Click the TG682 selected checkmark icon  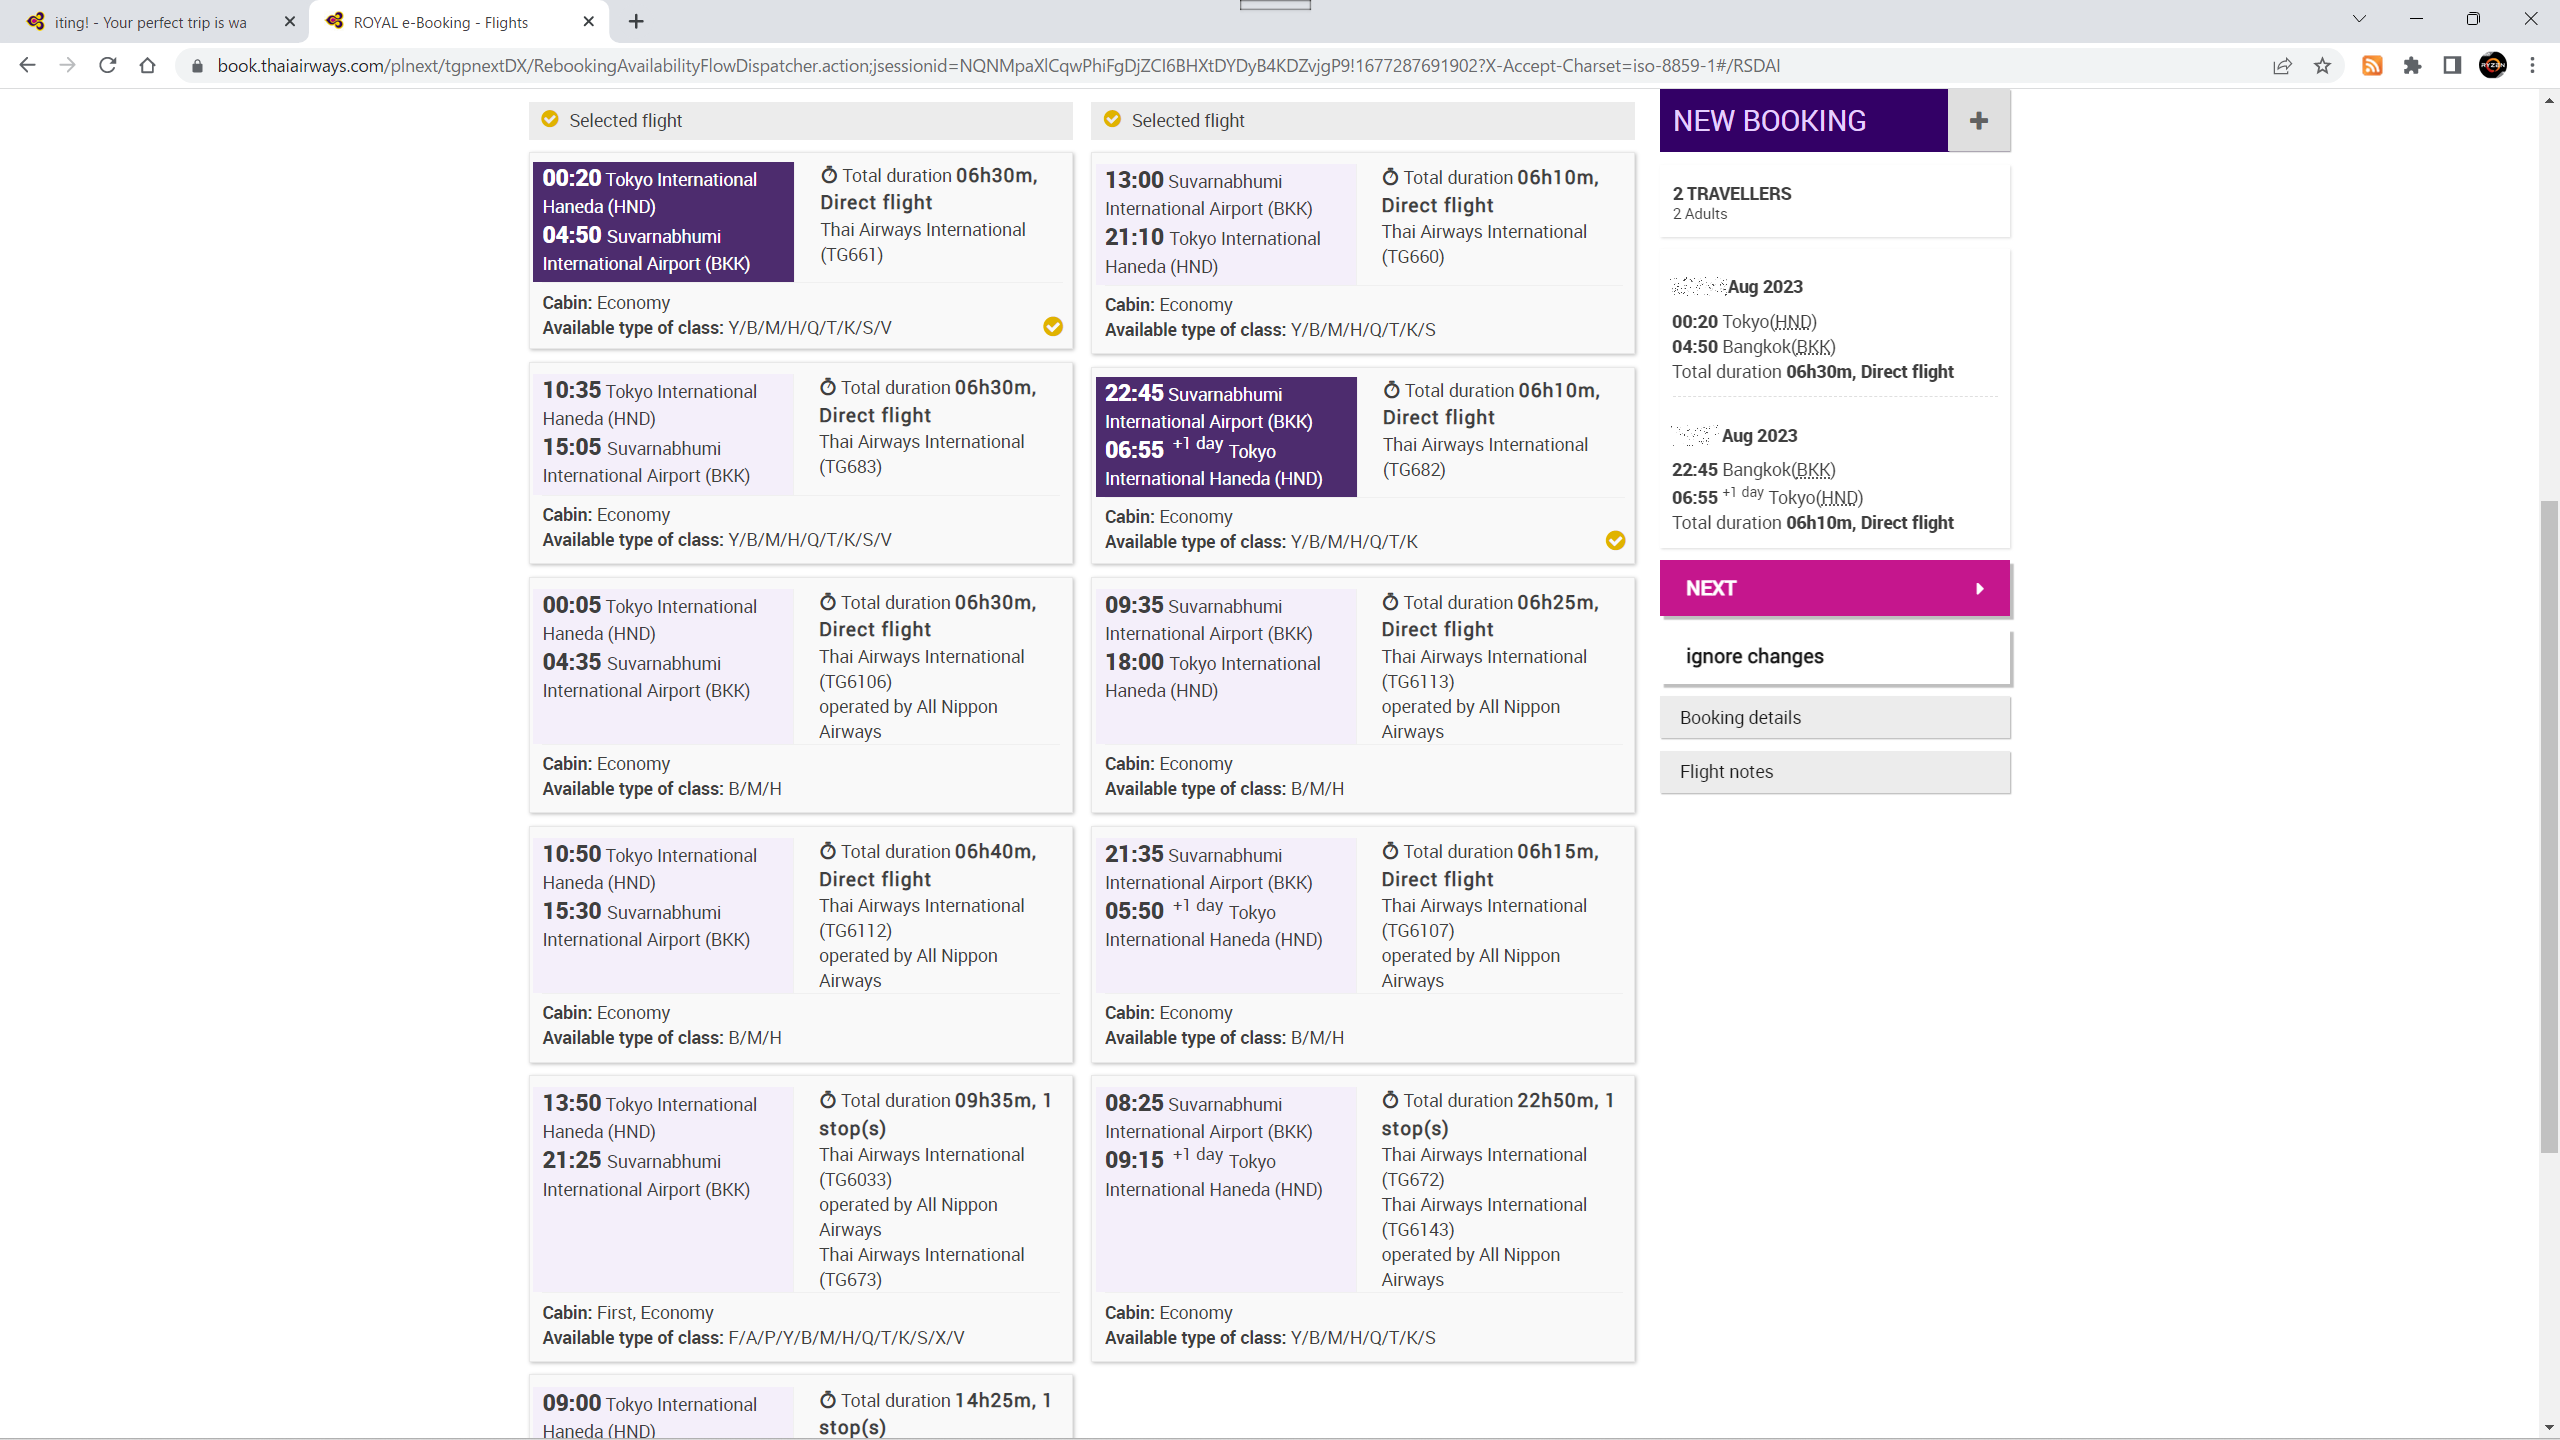[x=1615, y=541]
